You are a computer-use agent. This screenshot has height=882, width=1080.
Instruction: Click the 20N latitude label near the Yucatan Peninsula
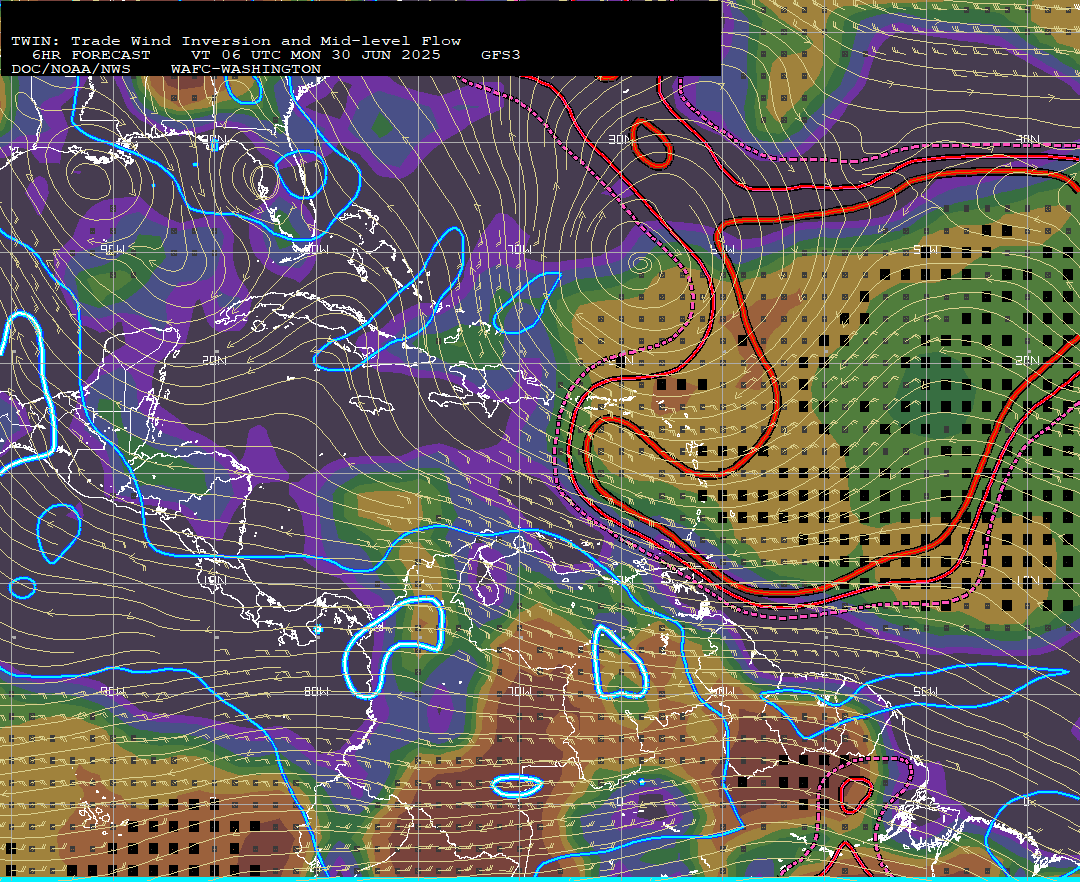click(214, 360)
